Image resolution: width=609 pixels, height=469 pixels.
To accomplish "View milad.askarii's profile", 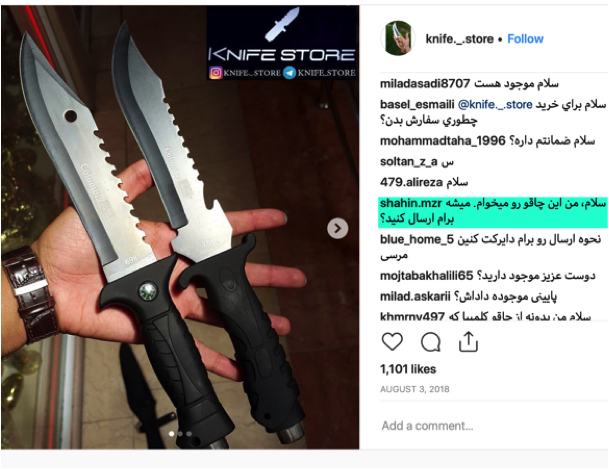I will click(x=415, y=297).
